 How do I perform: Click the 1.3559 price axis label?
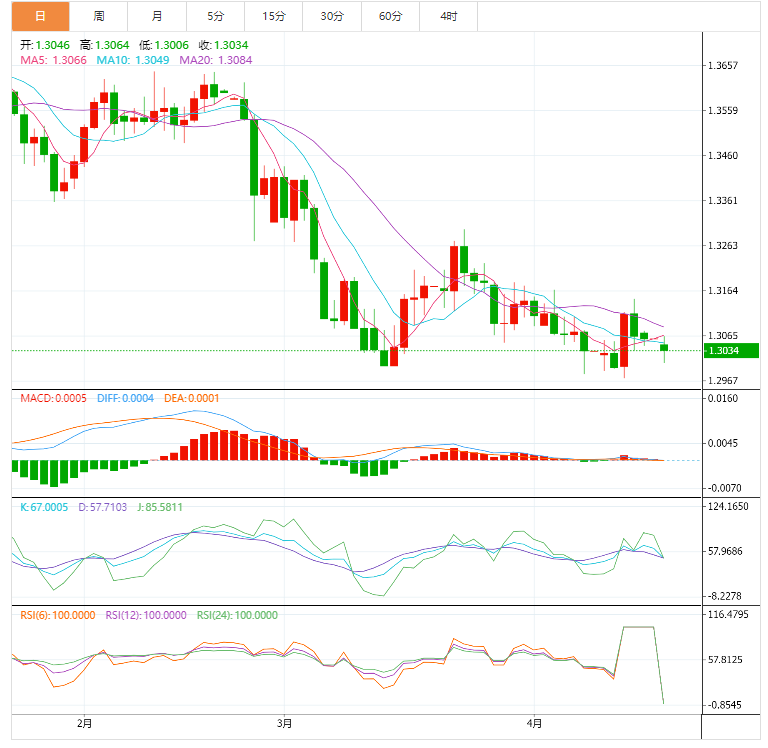click(723, 111)
